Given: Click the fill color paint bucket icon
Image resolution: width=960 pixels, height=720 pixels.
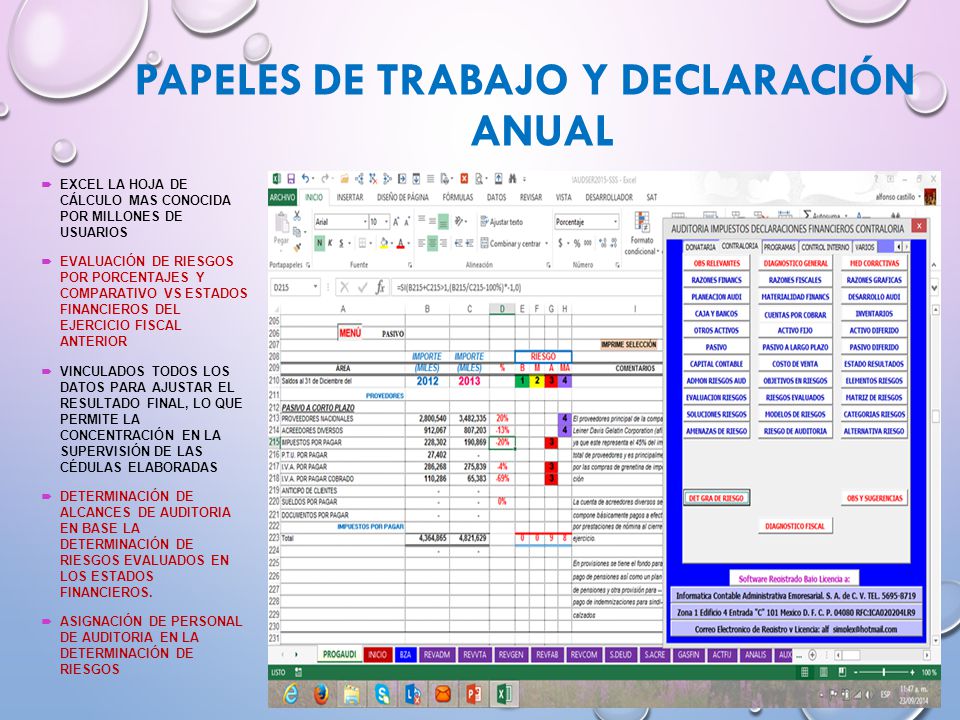Looking at the screenshot, I should click(384, 243).
